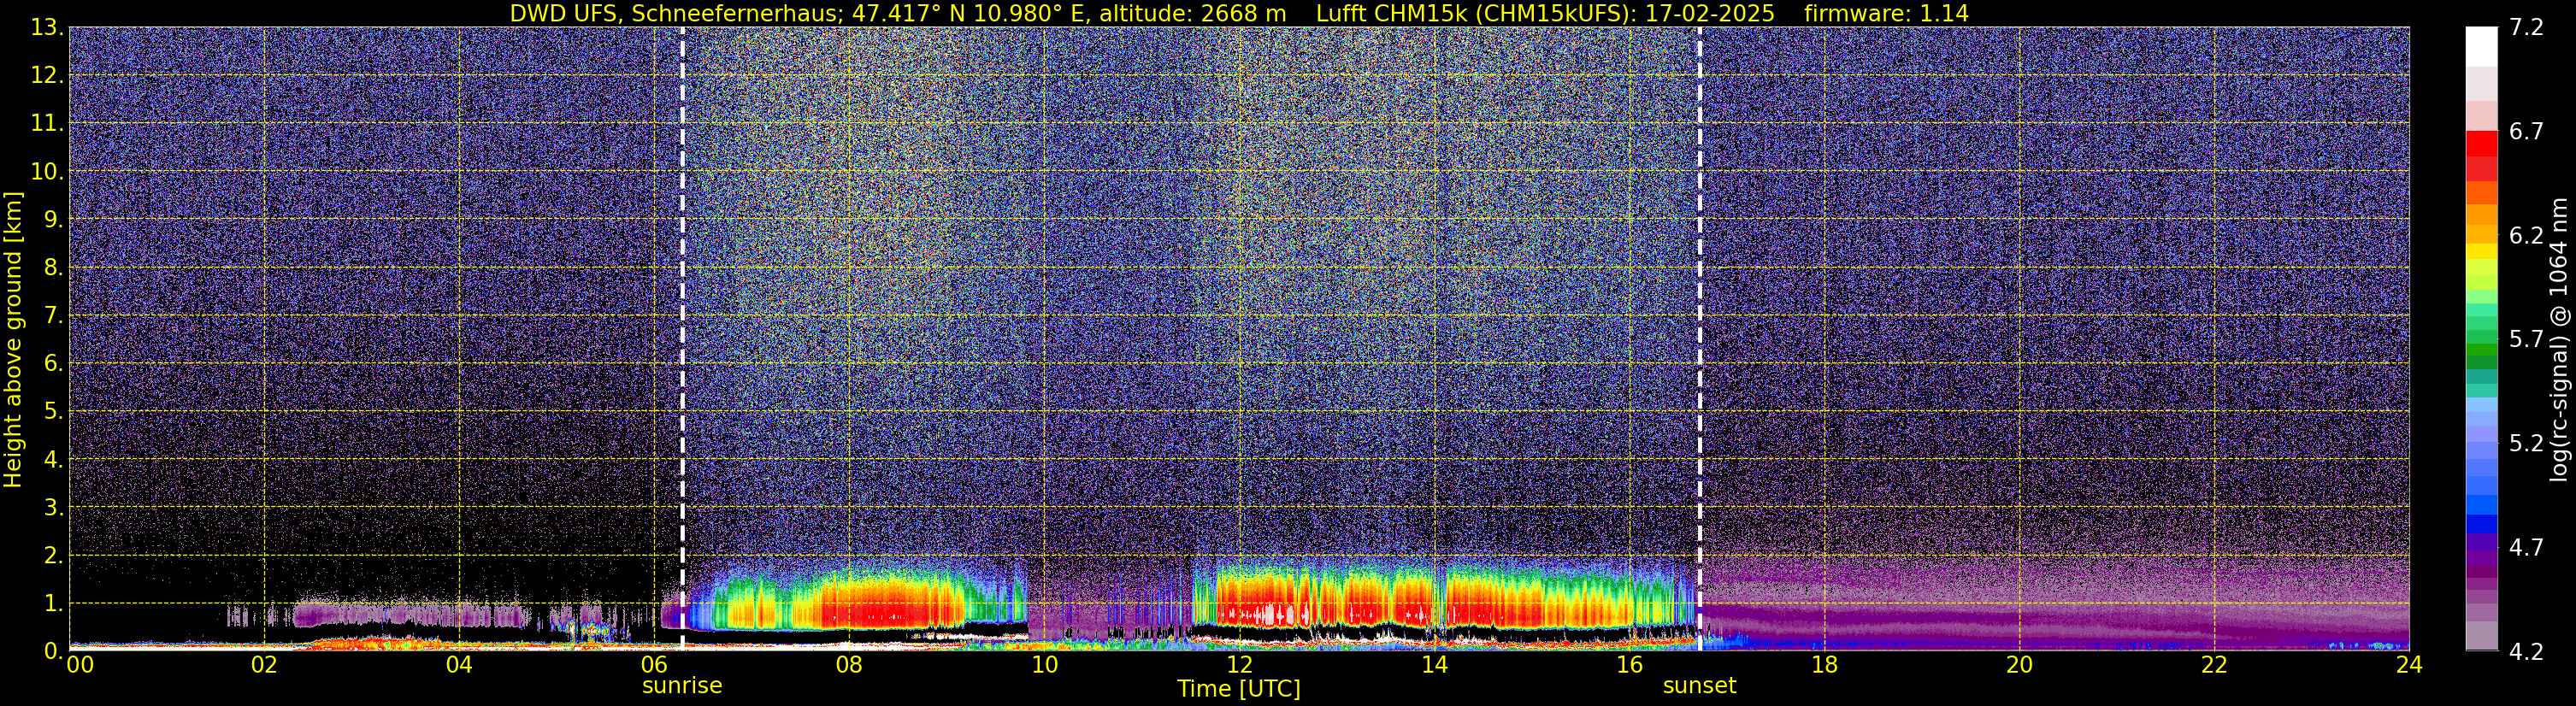The height and width of the screenshot is (706, 2576).
Task: Click the '2.' height tick label
Action: [54, 556]
